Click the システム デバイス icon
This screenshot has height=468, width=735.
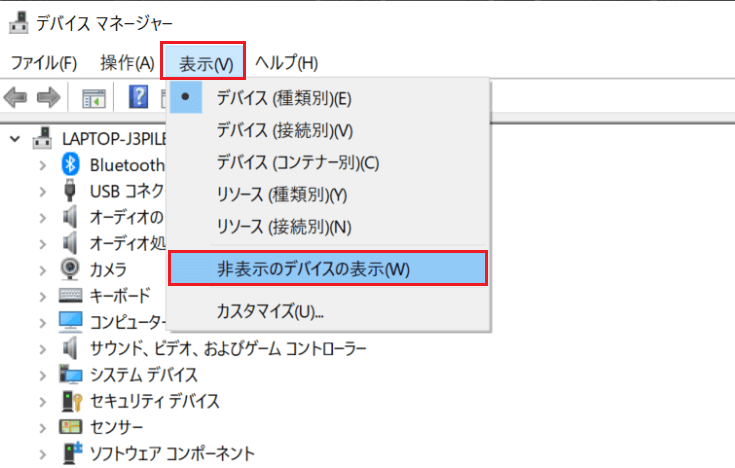[71, 374]
